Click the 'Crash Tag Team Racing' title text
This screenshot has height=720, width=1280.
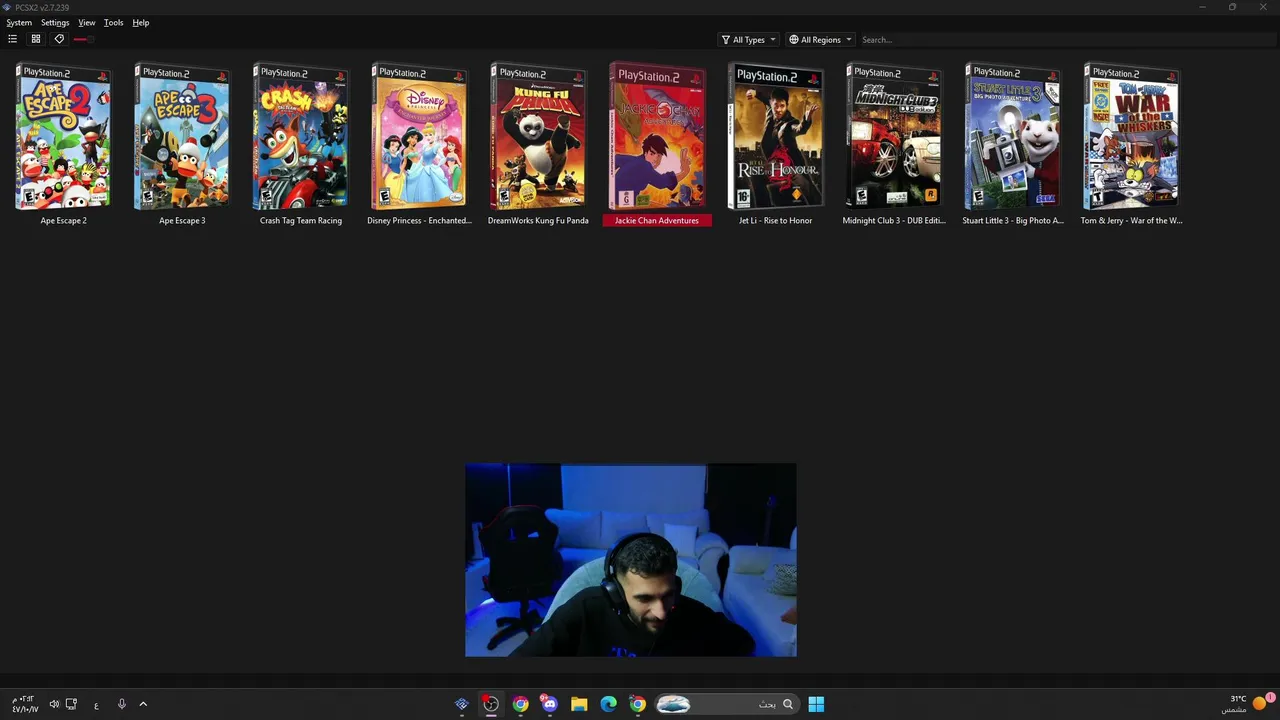[x=301, y=220]
